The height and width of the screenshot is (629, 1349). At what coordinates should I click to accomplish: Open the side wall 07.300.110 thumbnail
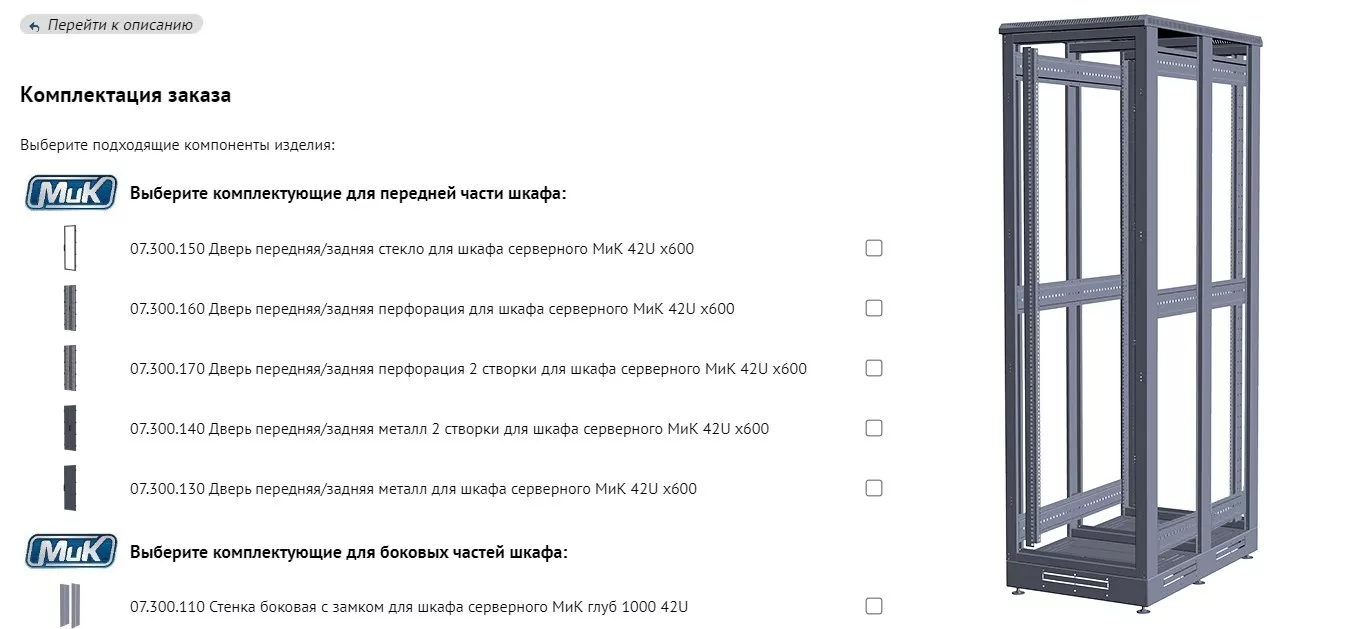pos(70,605)
